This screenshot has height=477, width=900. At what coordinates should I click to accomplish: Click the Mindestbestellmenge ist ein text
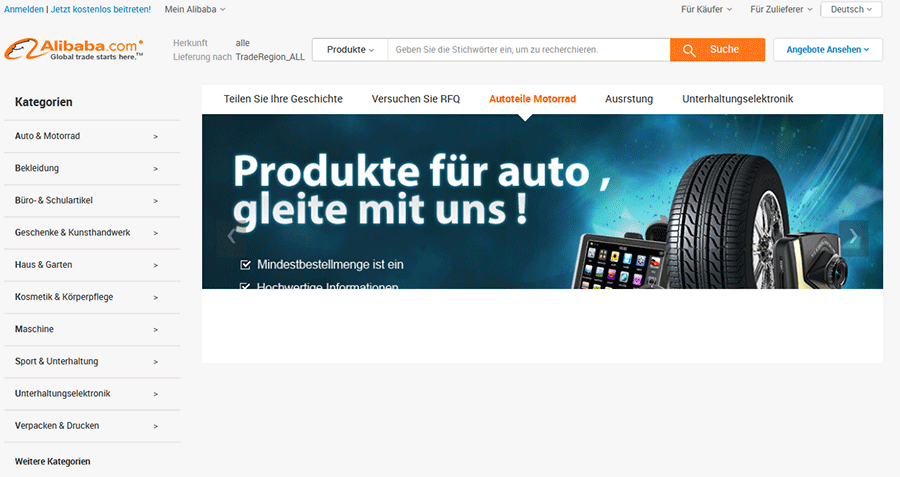click(330, 265)
